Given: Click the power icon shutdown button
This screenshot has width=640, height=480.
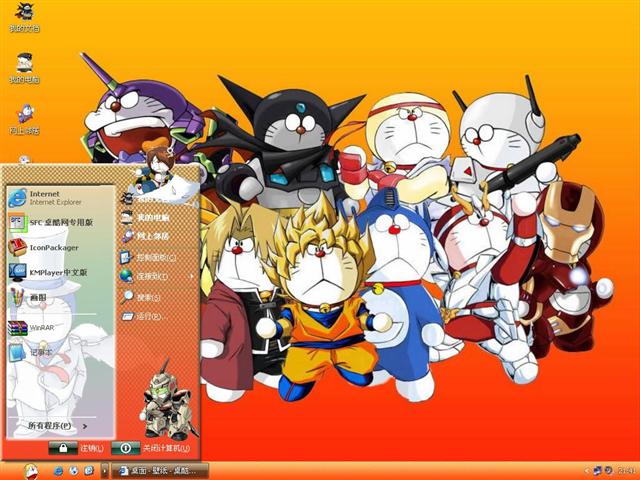Looking at the screenshot, I should pyautogui.click(x=126, y=448).
